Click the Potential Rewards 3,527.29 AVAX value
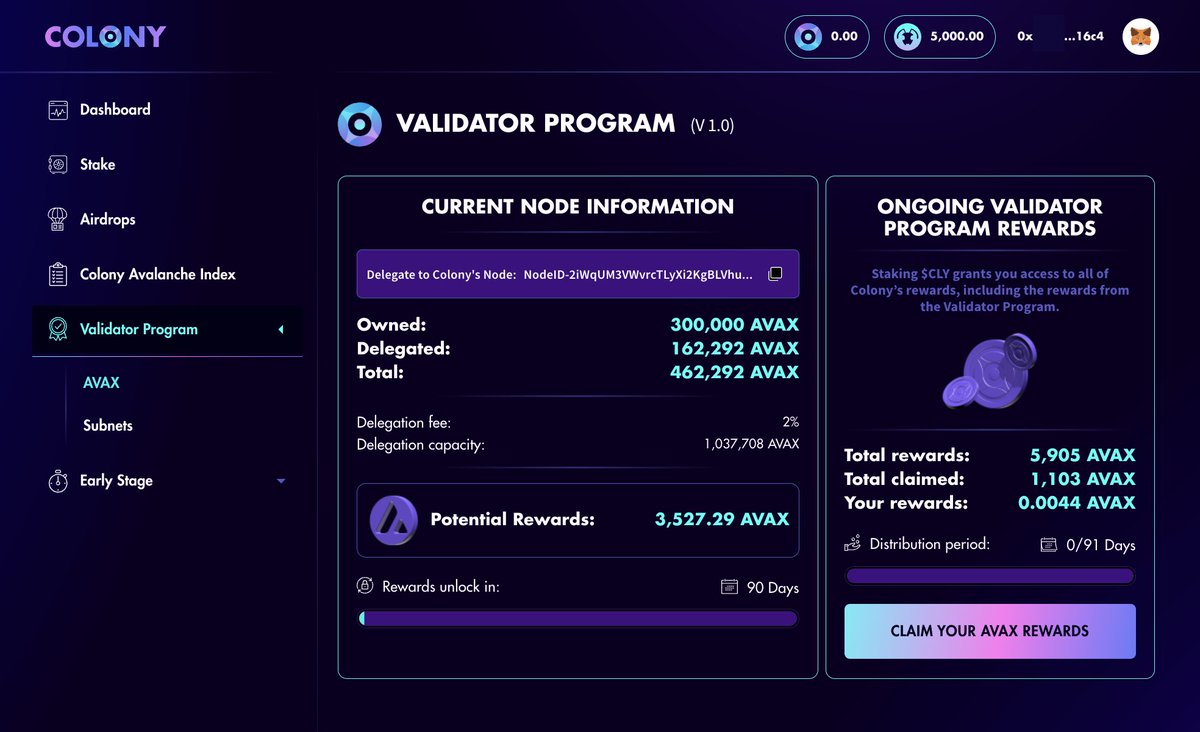The width and height of the screenshot is (1200, 732). 722,520
